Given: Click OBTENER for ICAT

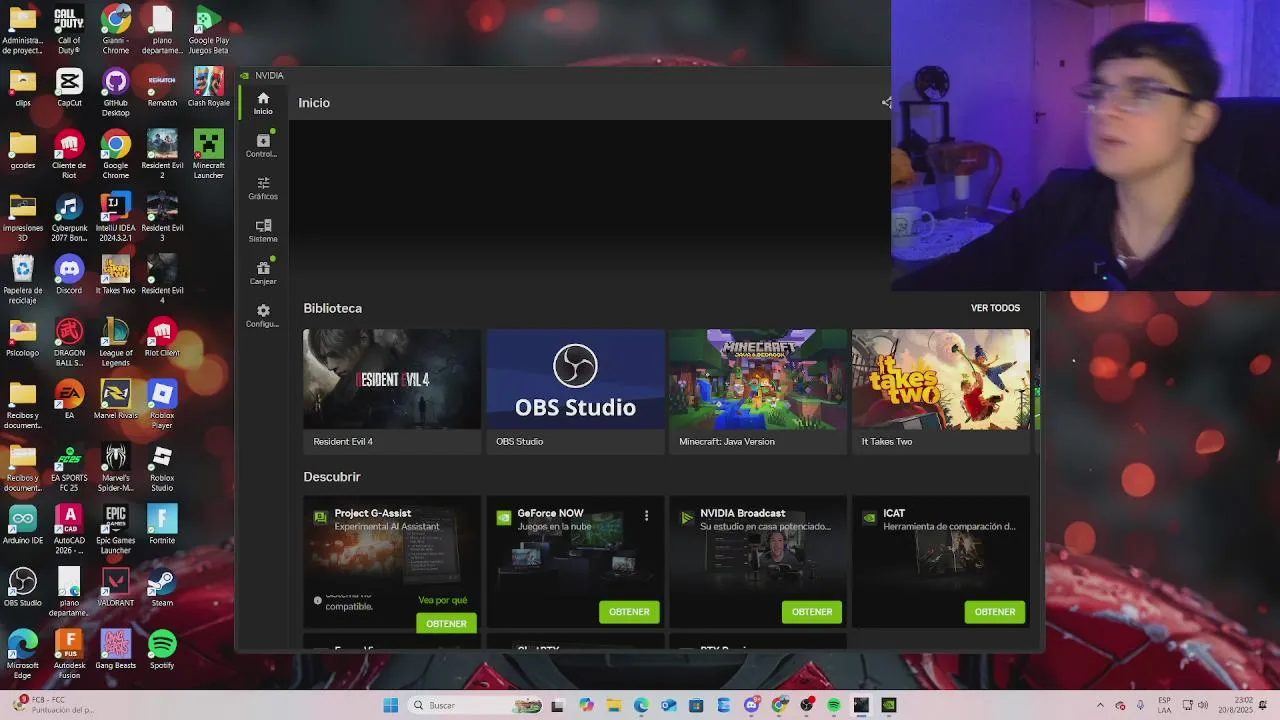Looking at the screenshot, I should click(995, 612).
